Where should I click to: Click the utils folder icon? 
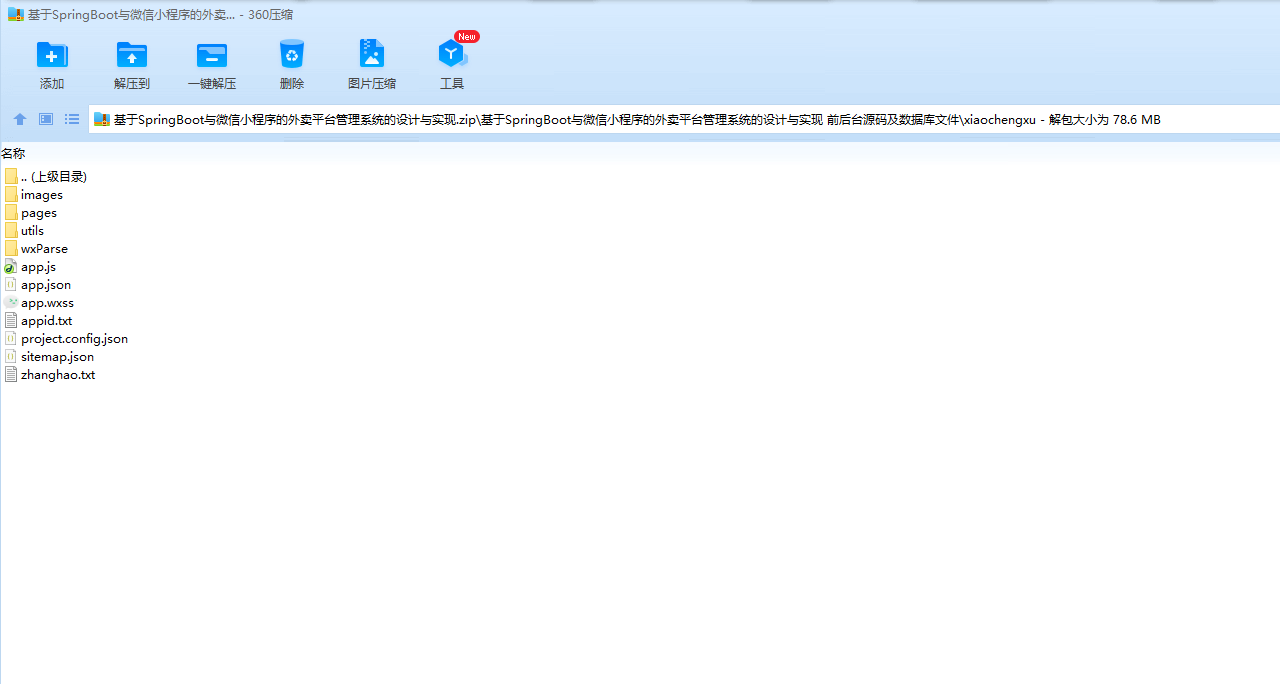[x=11, y=231]
